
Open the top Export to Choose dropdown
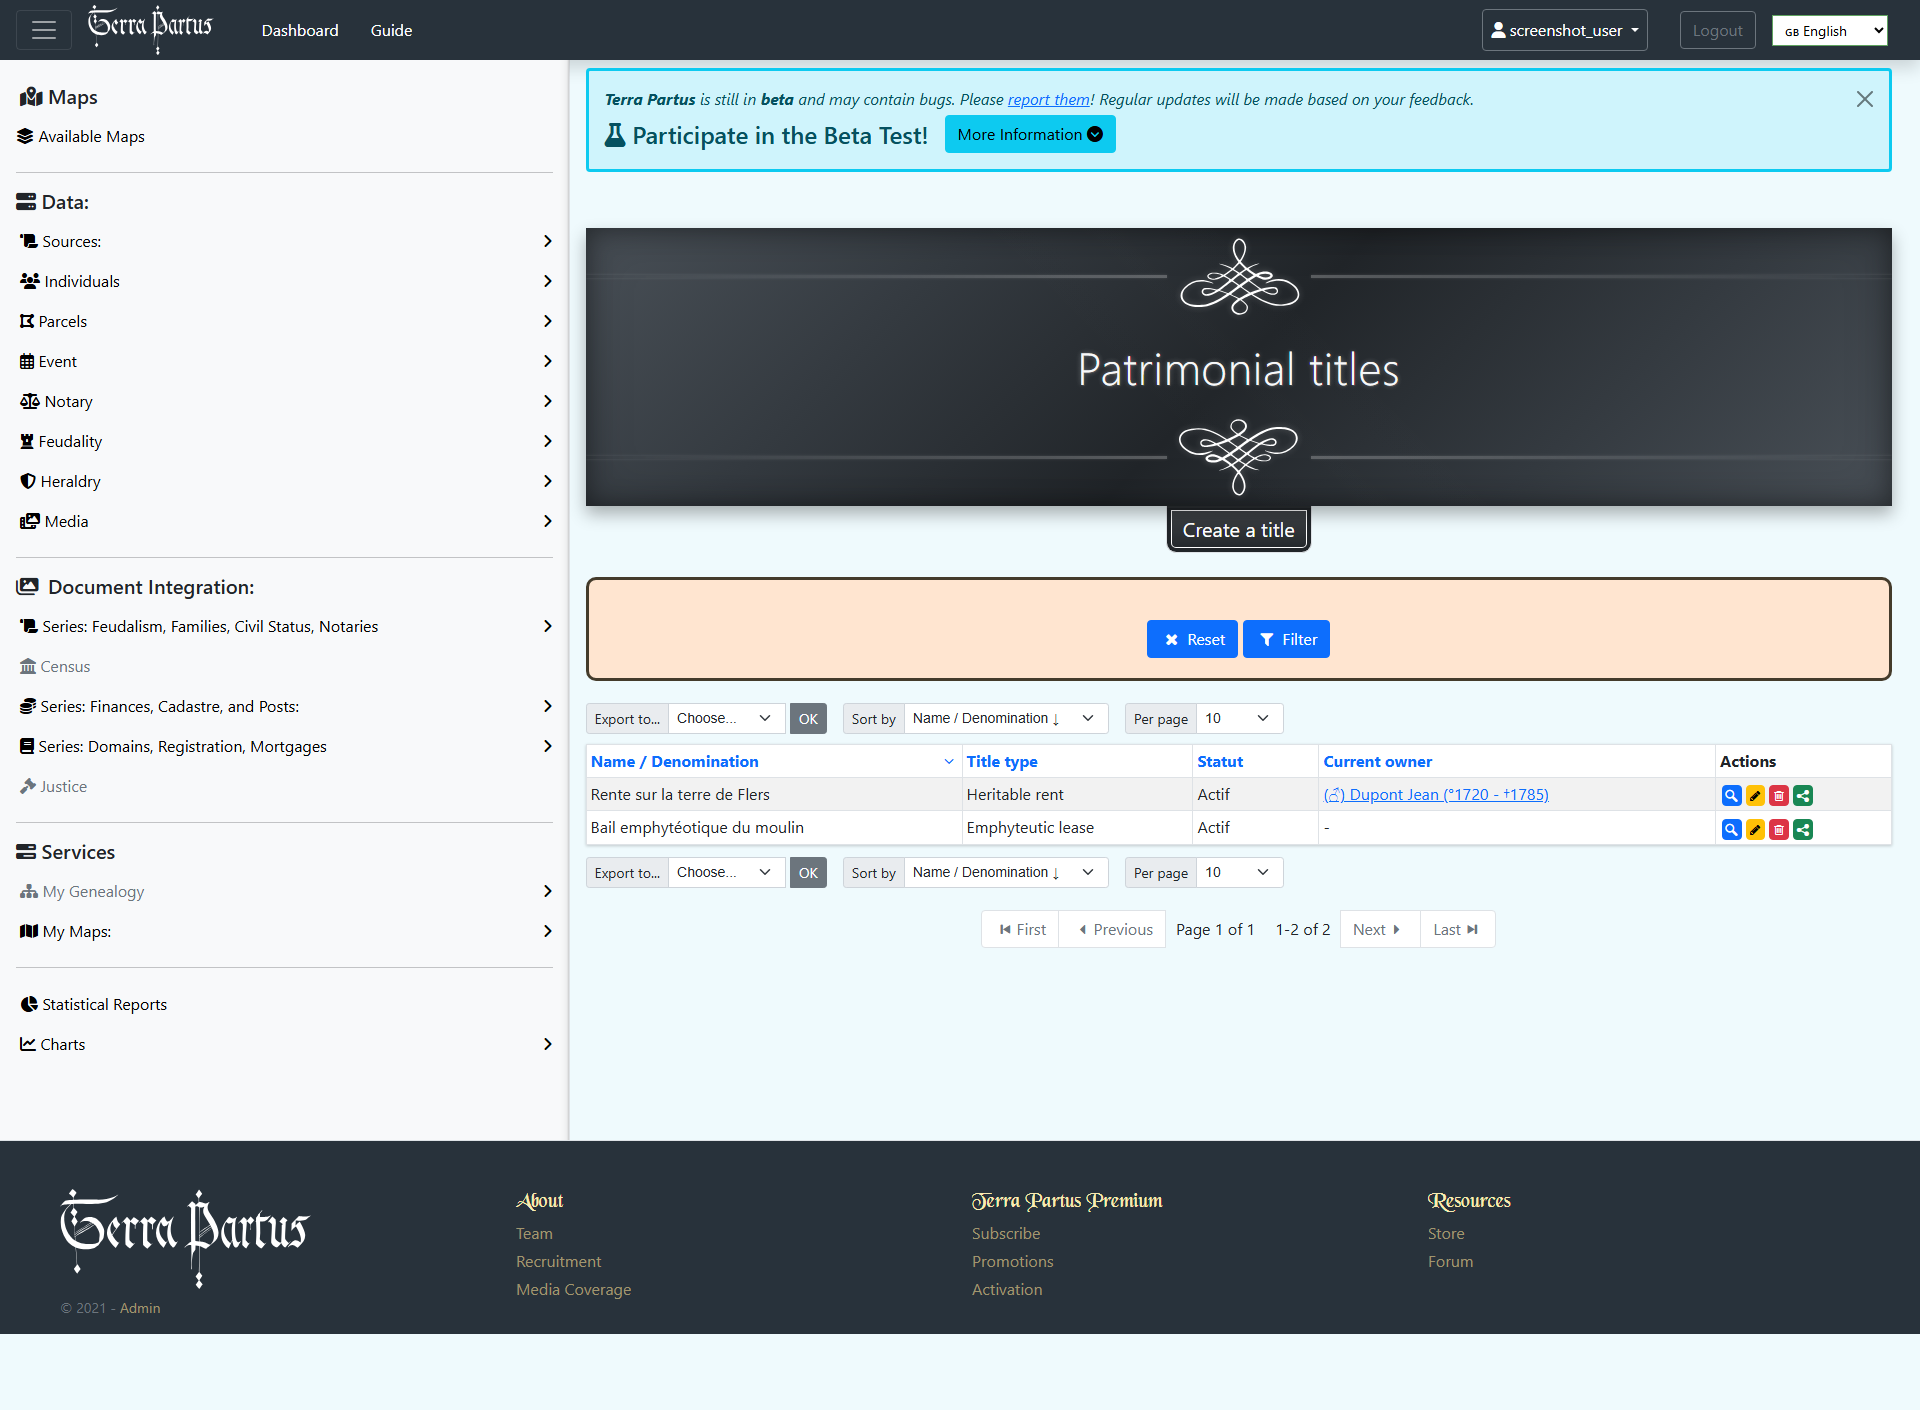(725, 718)
